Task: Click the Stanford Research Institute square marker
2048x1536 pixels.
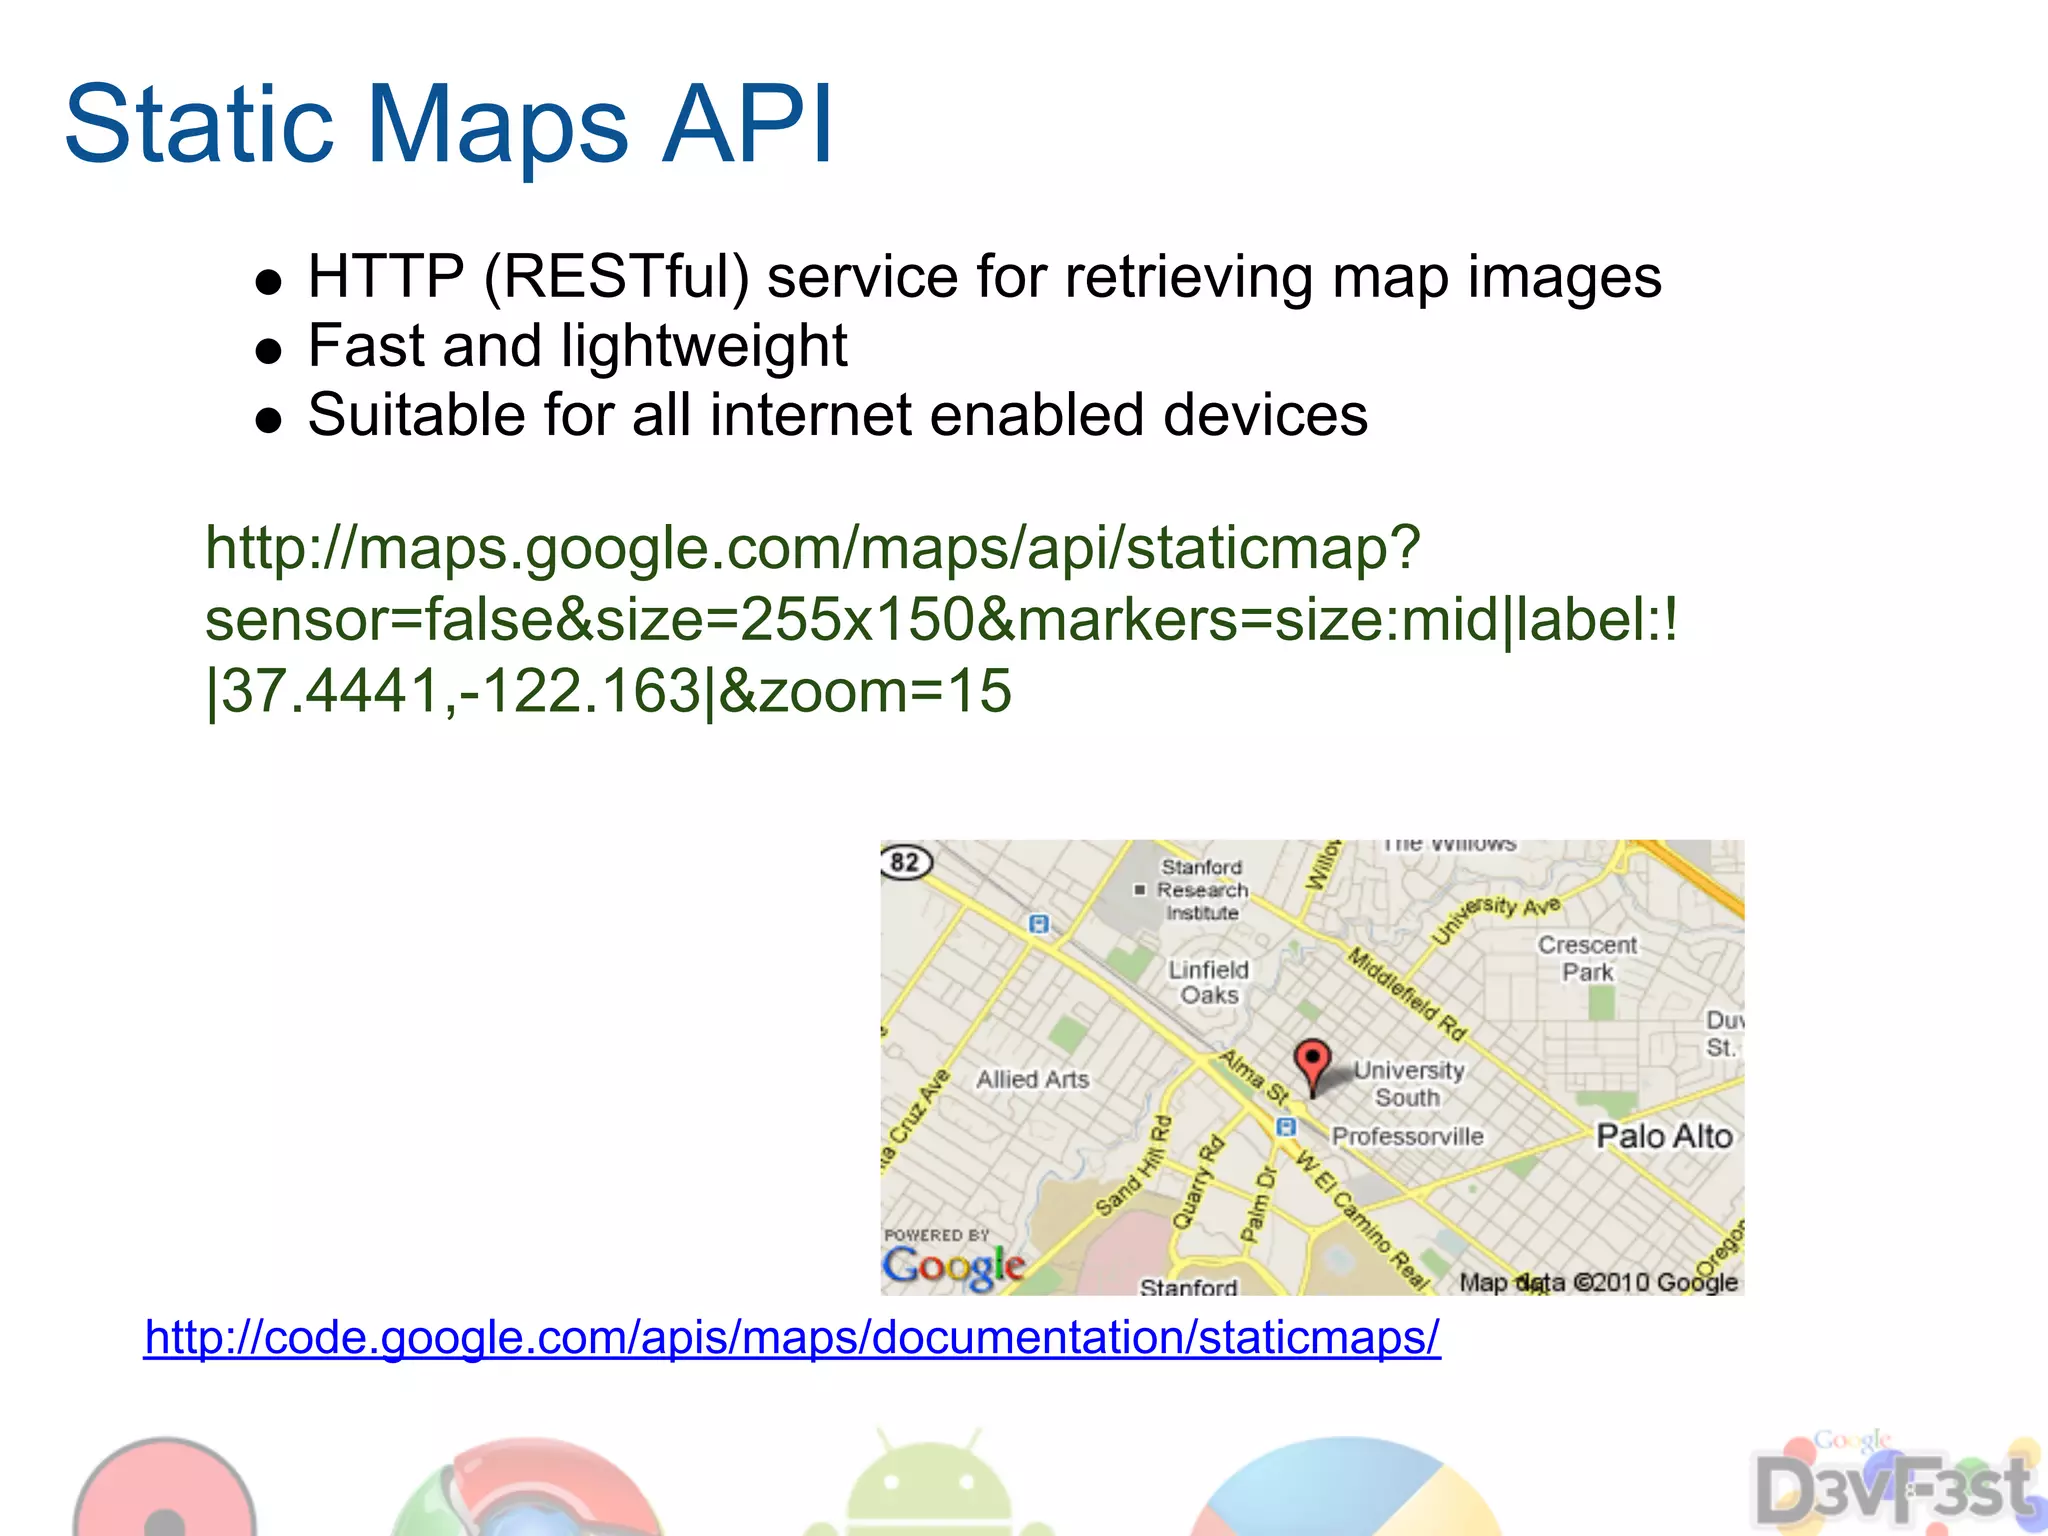Action: pyautogui.click(x=1139, y=889)
